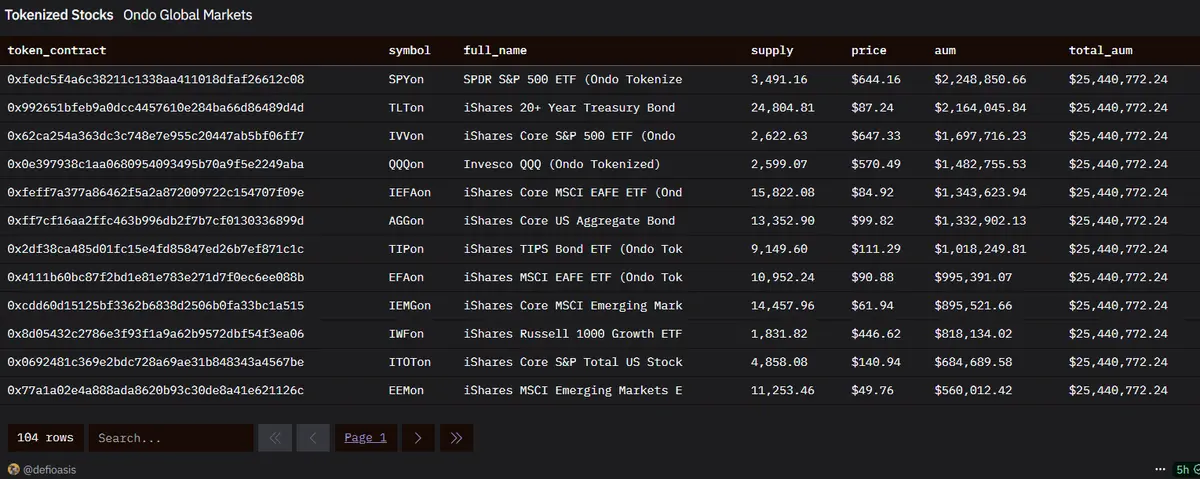Image resolution: width=1200 pixels, height=479 pixels.
Task: Click the 15,822.08 supply value
Action: (783, 192)
